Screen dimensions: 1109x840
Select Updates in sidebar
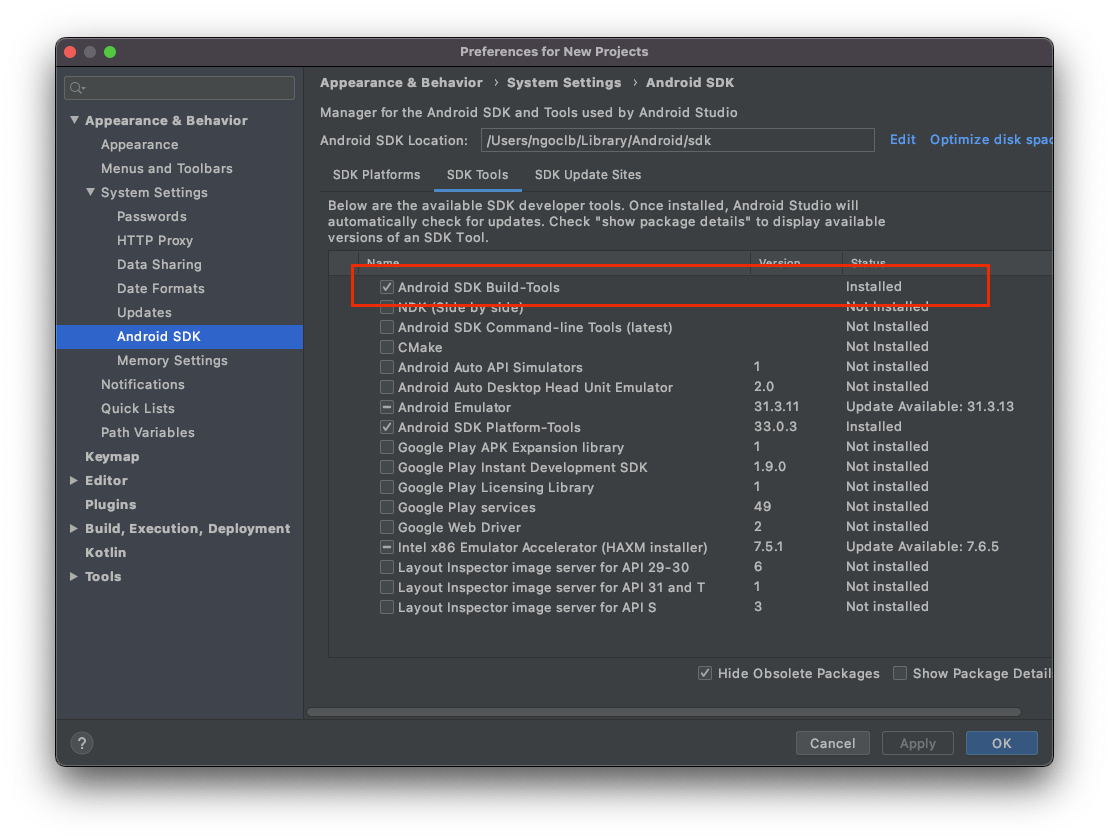tap(144, 313)
